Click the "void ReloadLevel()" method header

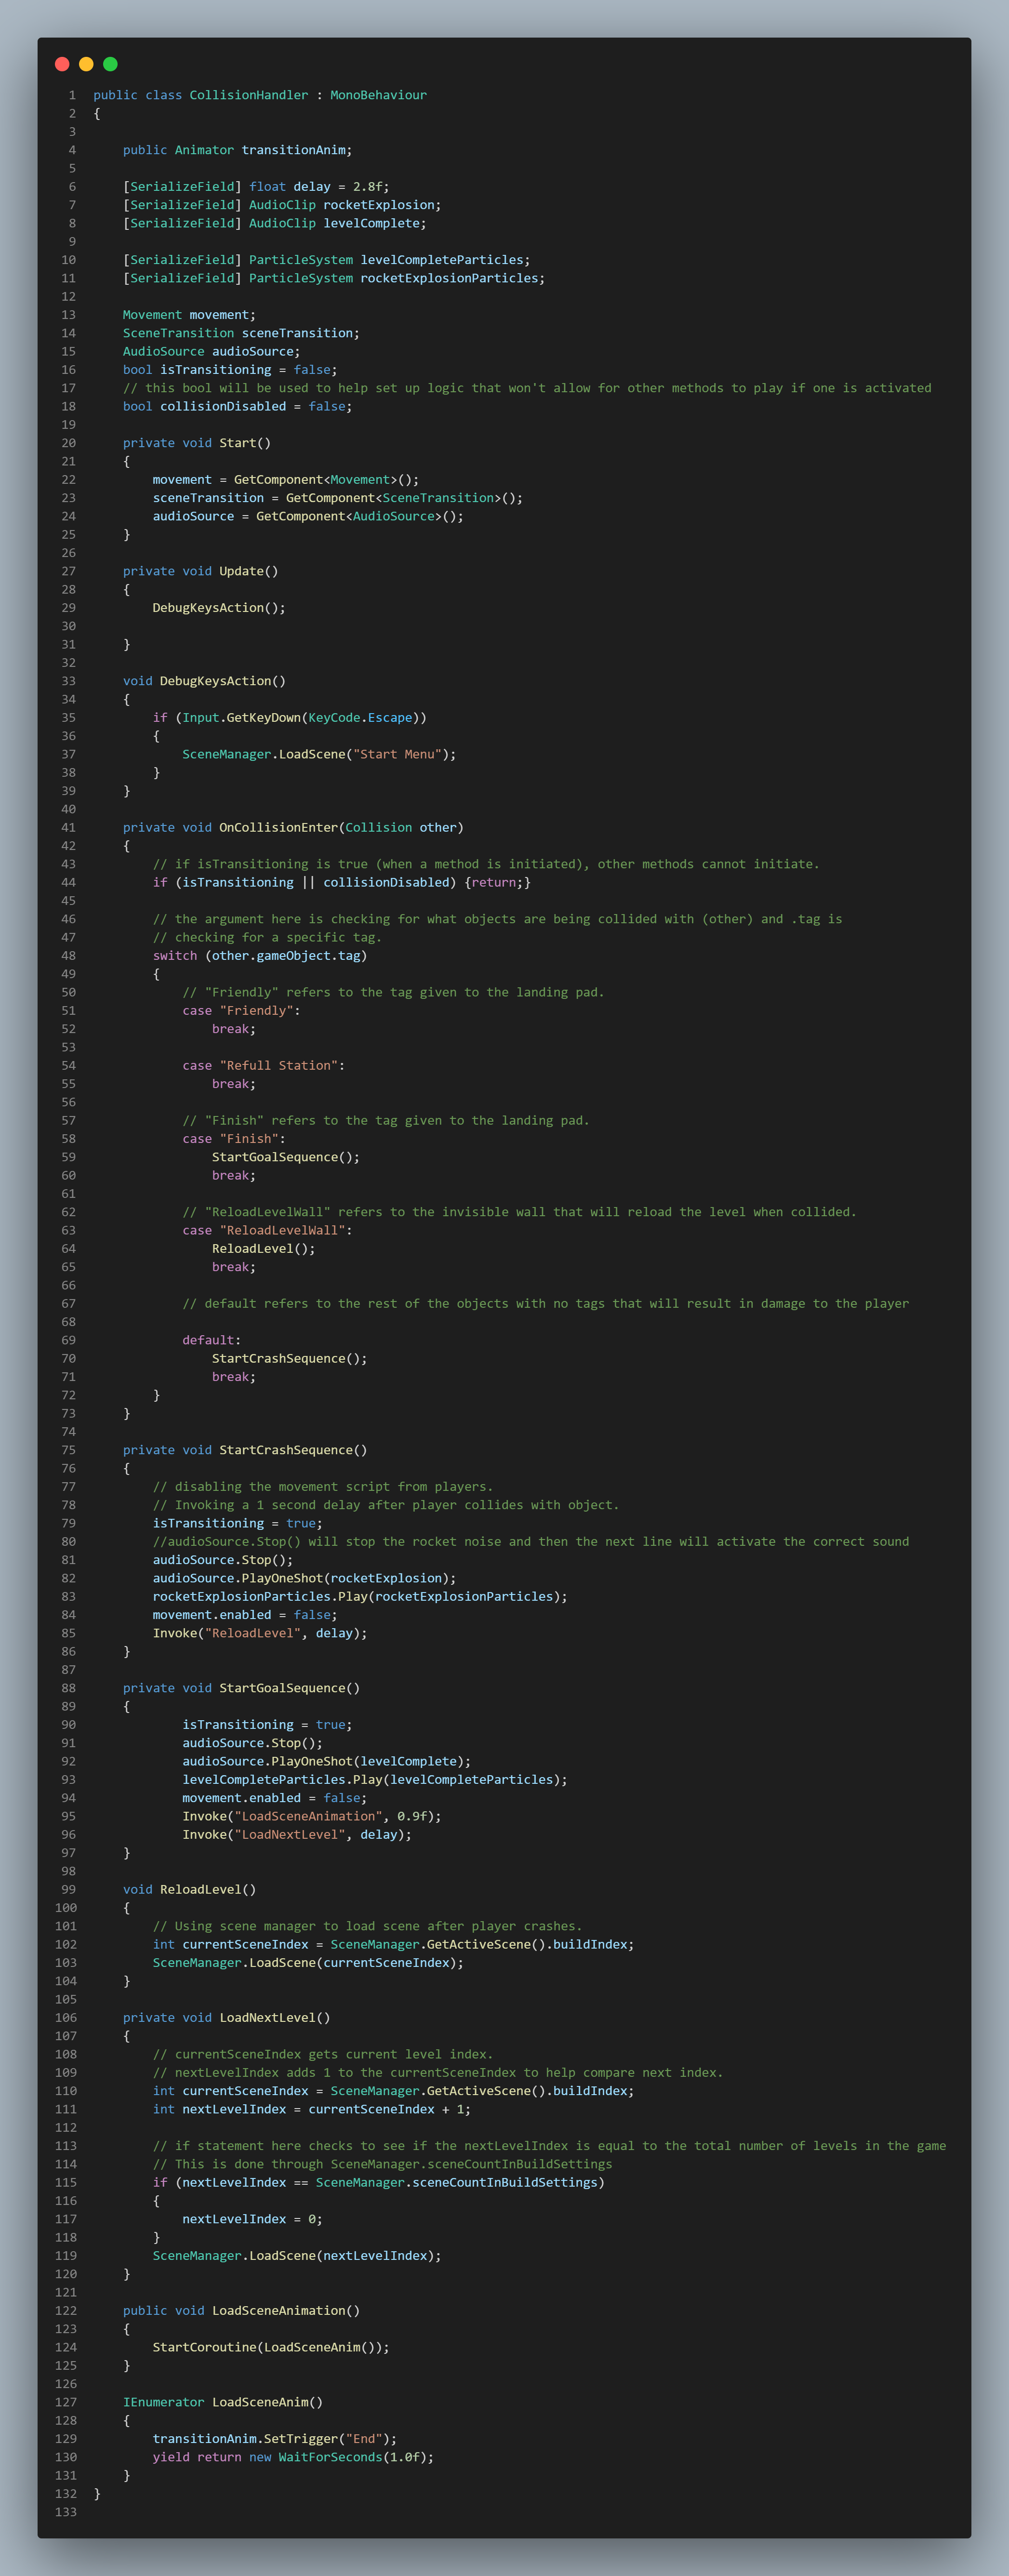point(189,1890)
